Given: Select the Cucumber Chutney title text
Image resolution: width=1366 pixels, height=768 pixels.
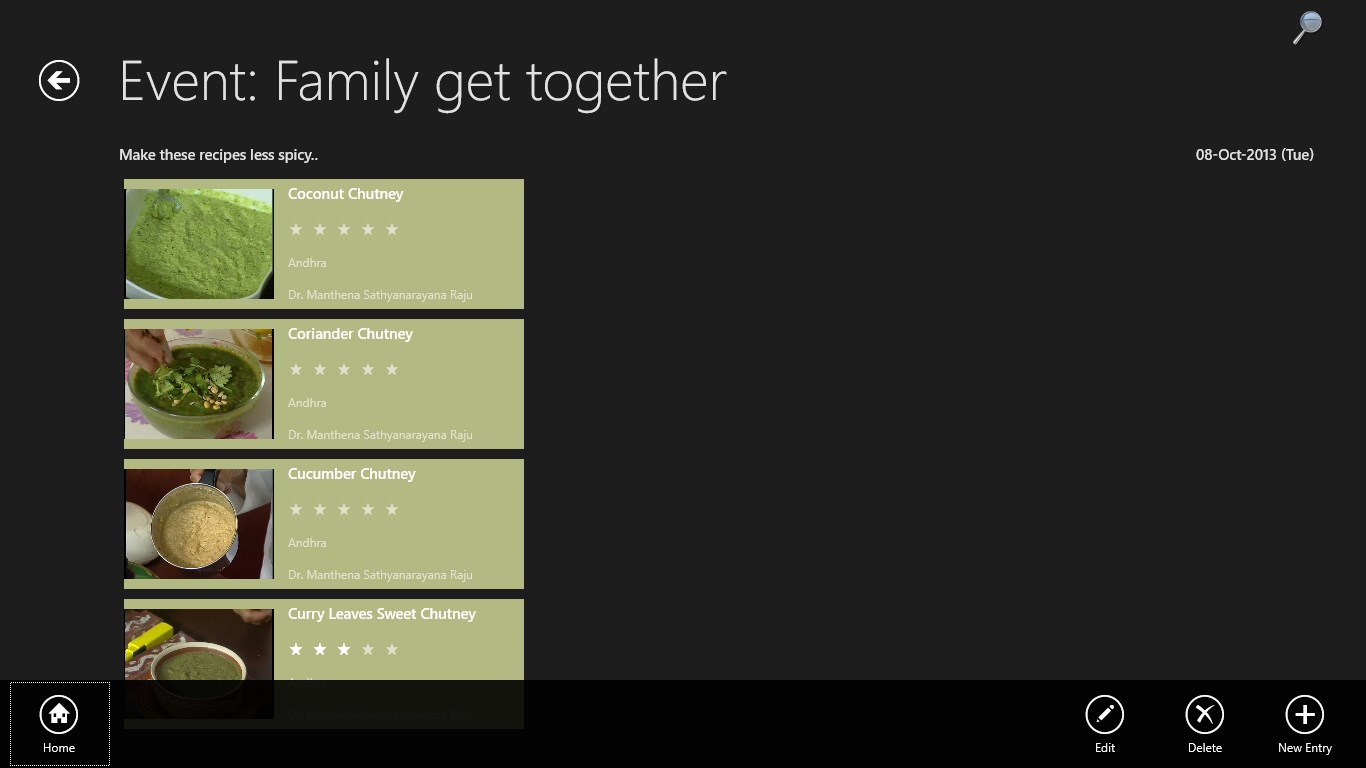Looking at the screenshot, I should 351,474.
